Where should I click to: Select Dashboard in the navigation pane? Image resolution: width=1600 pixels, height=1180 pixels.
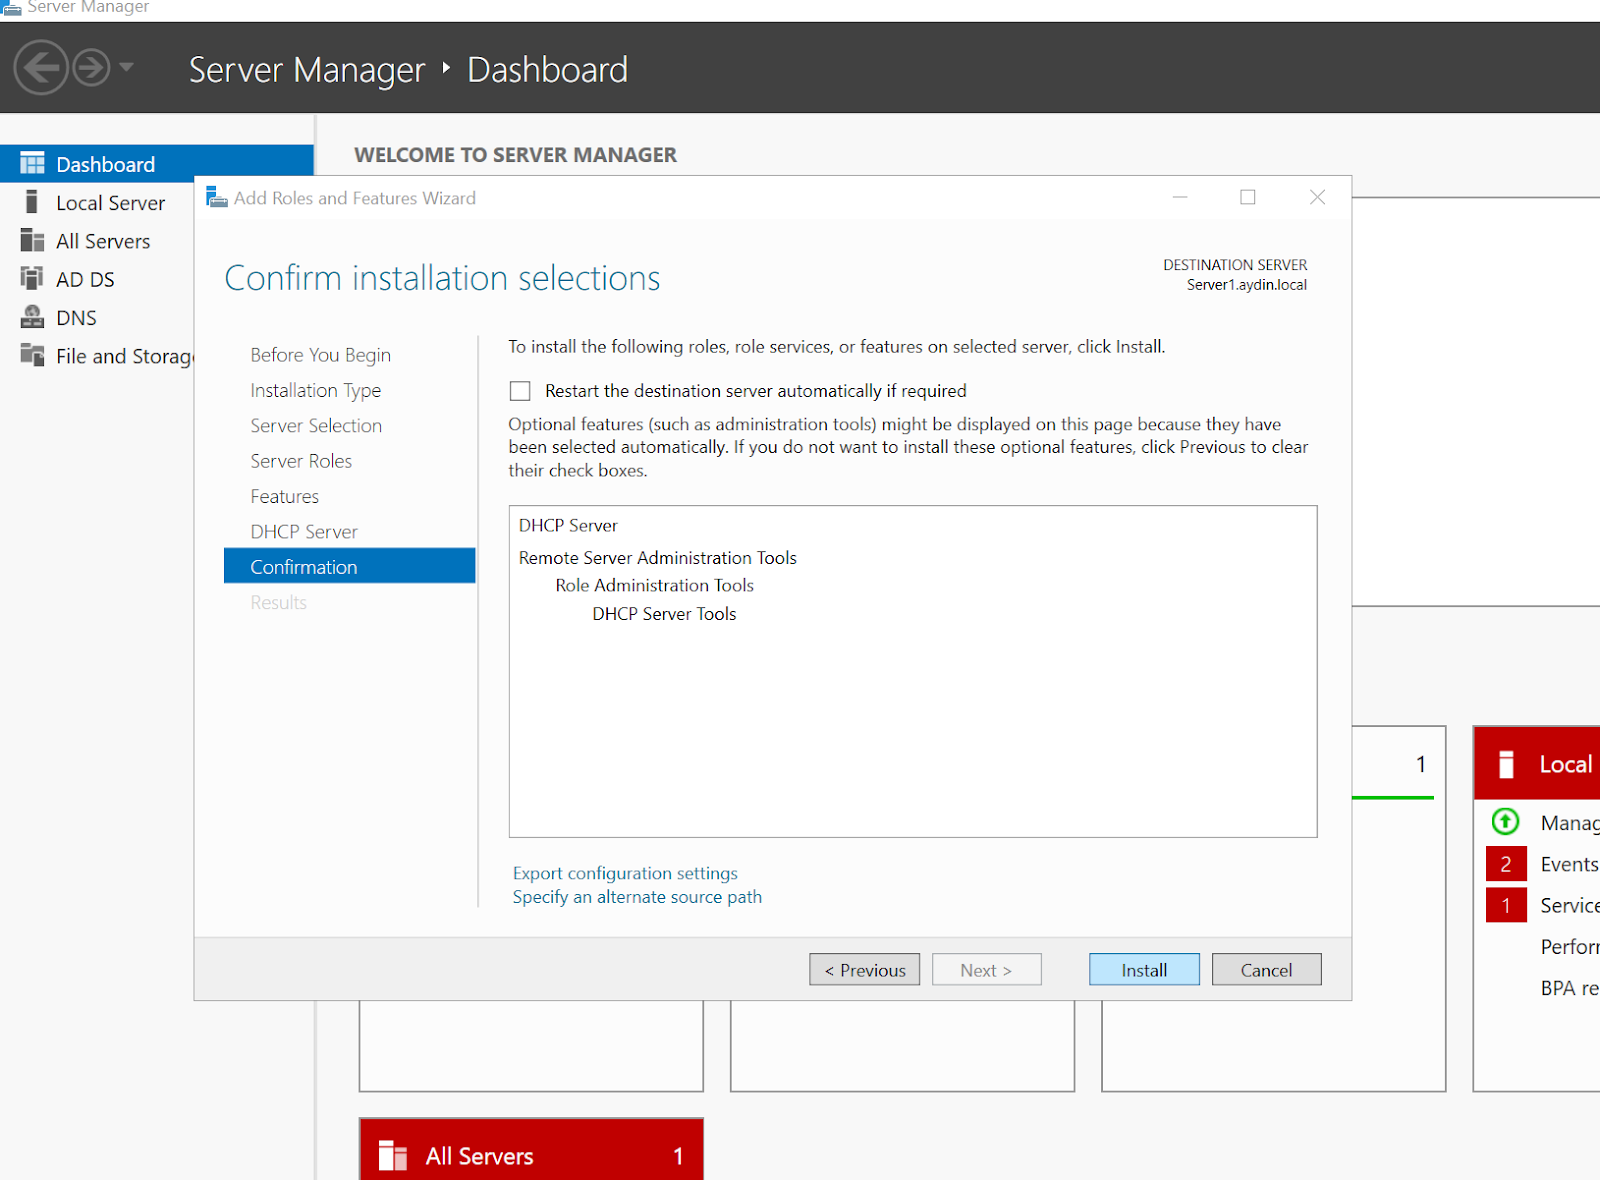pyautogui.click(x=157, y=164)
